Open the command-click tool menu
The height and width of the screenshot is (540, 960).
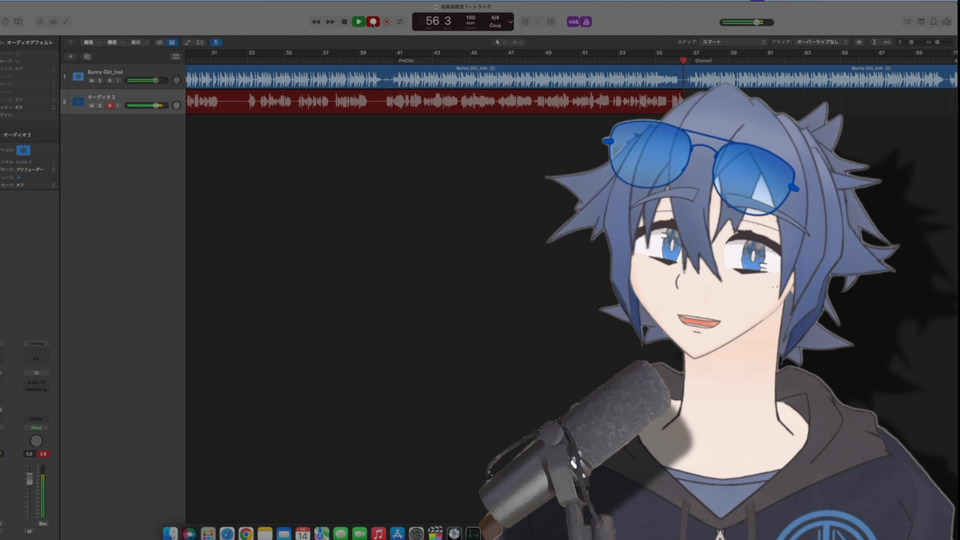coord(516,42)
